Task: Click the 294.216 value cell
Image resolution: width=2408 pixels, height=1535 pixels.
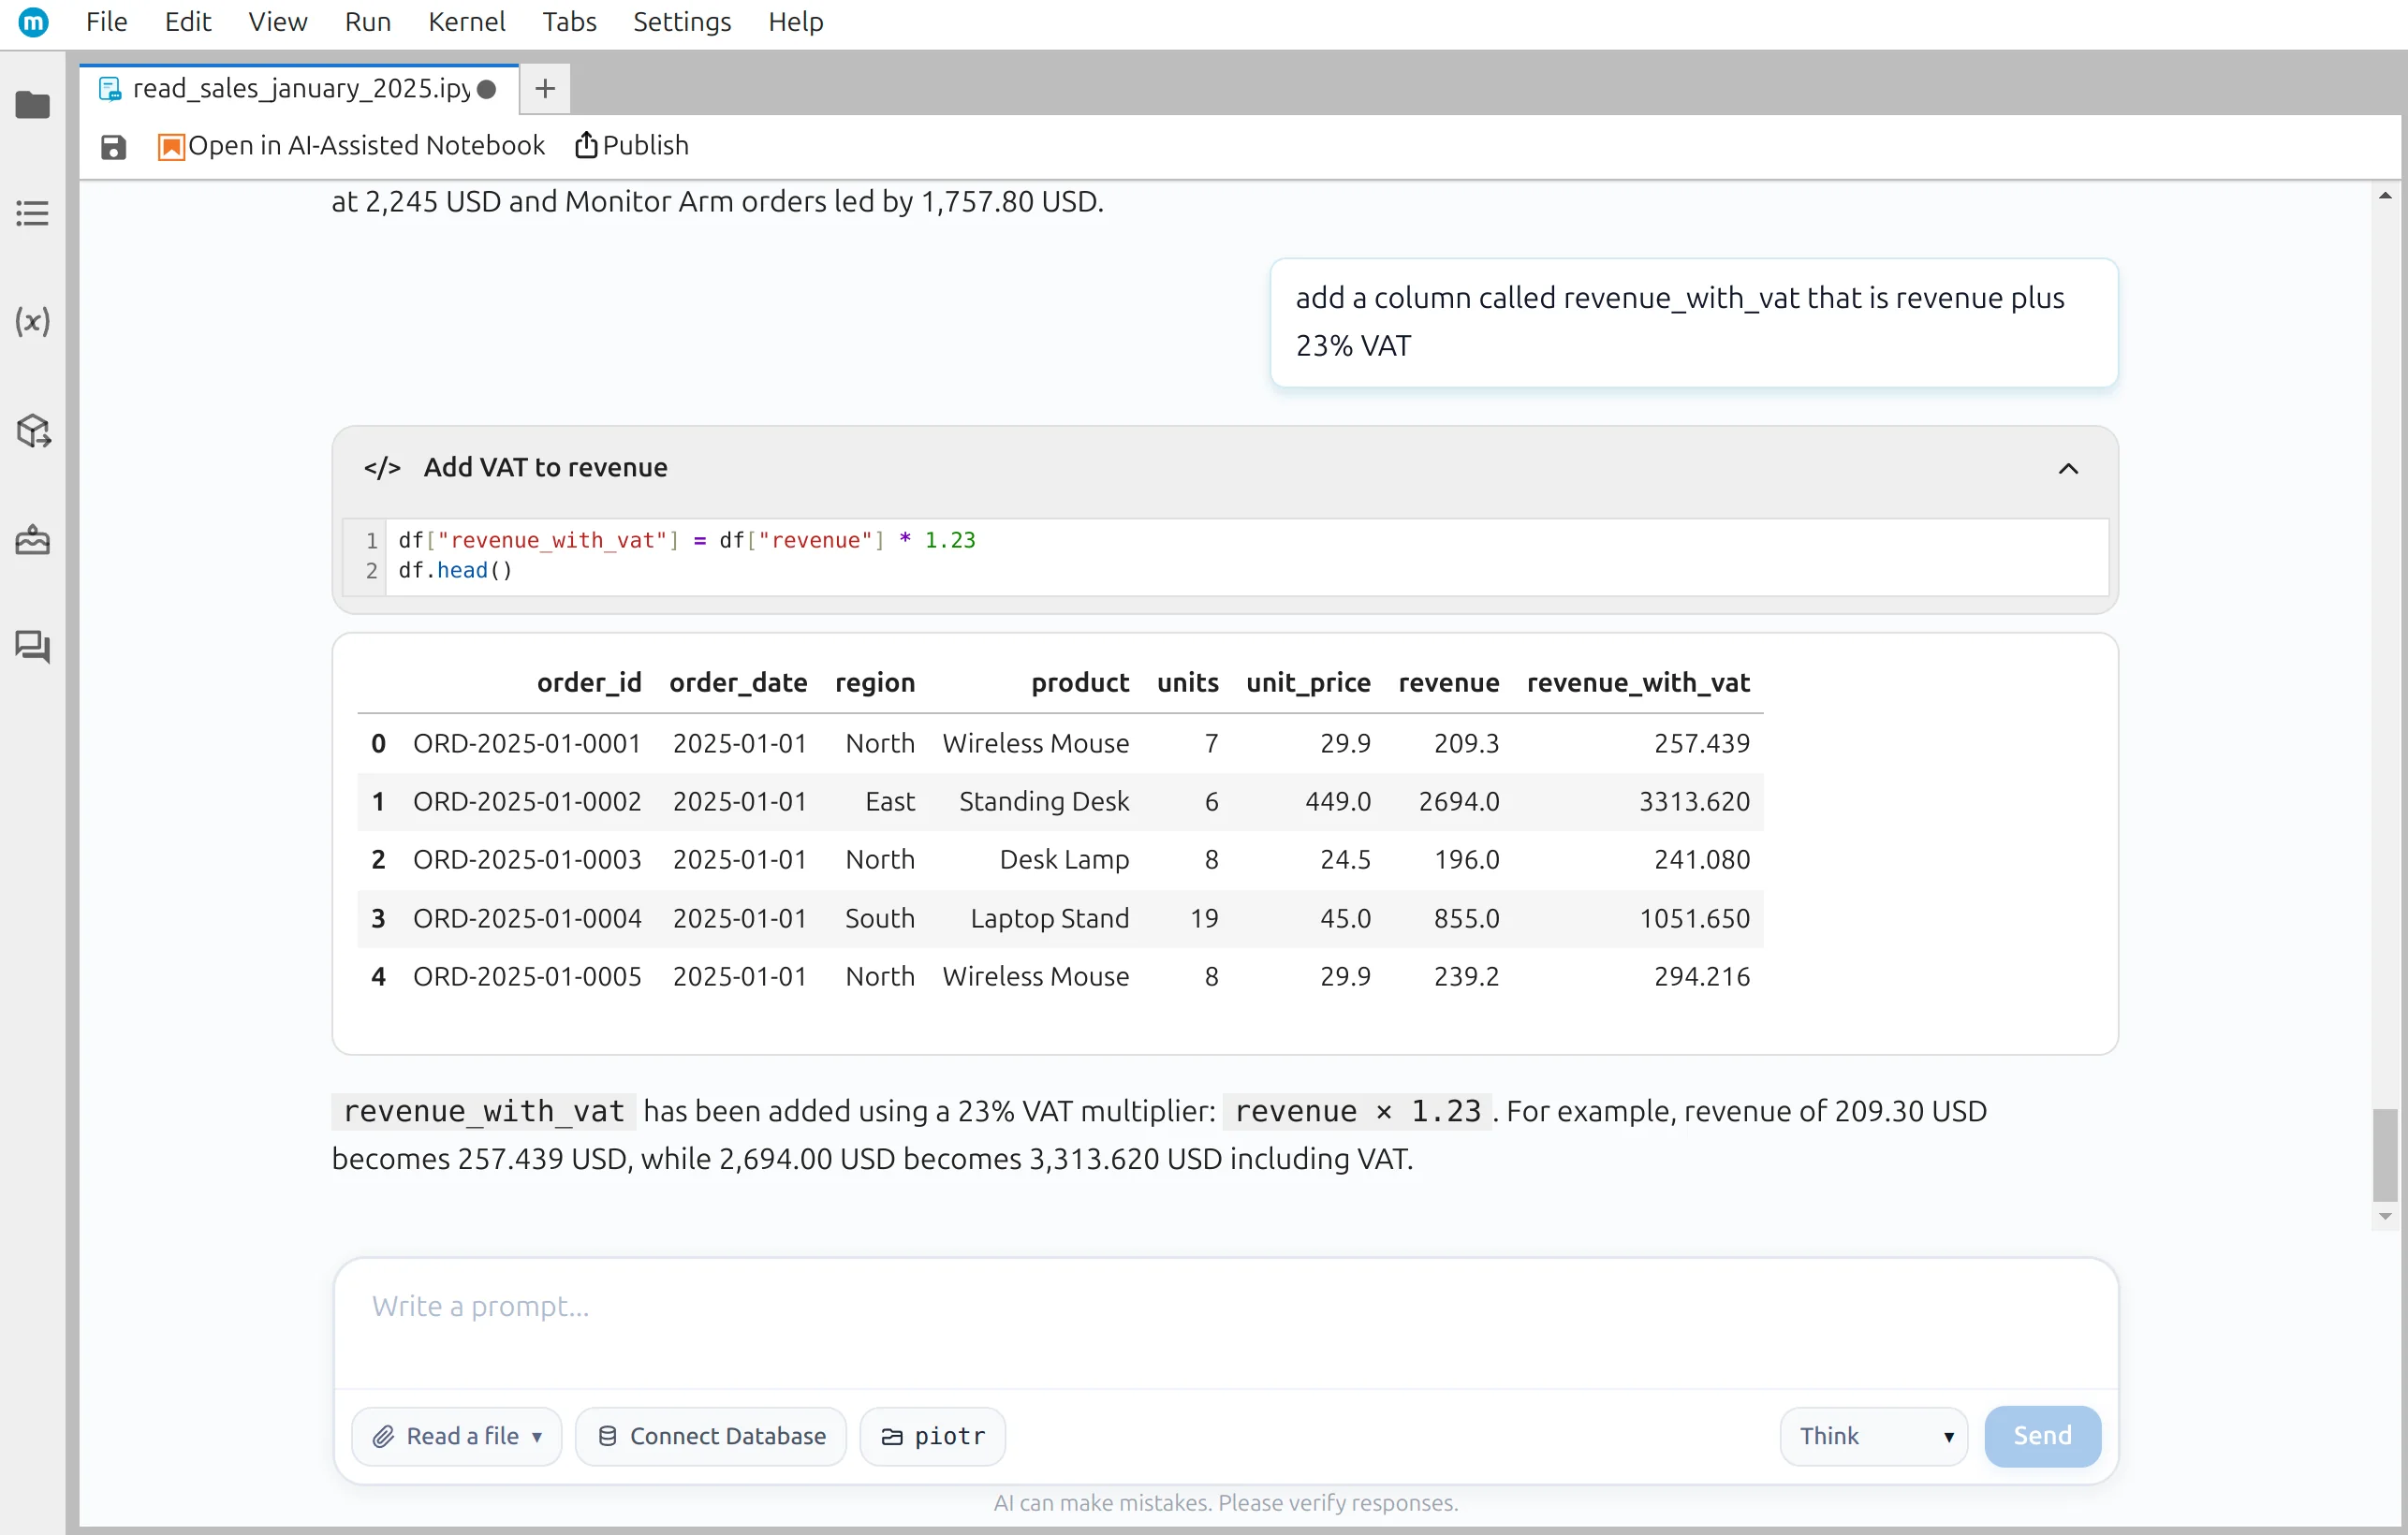Action: [x=1702, y=976]
